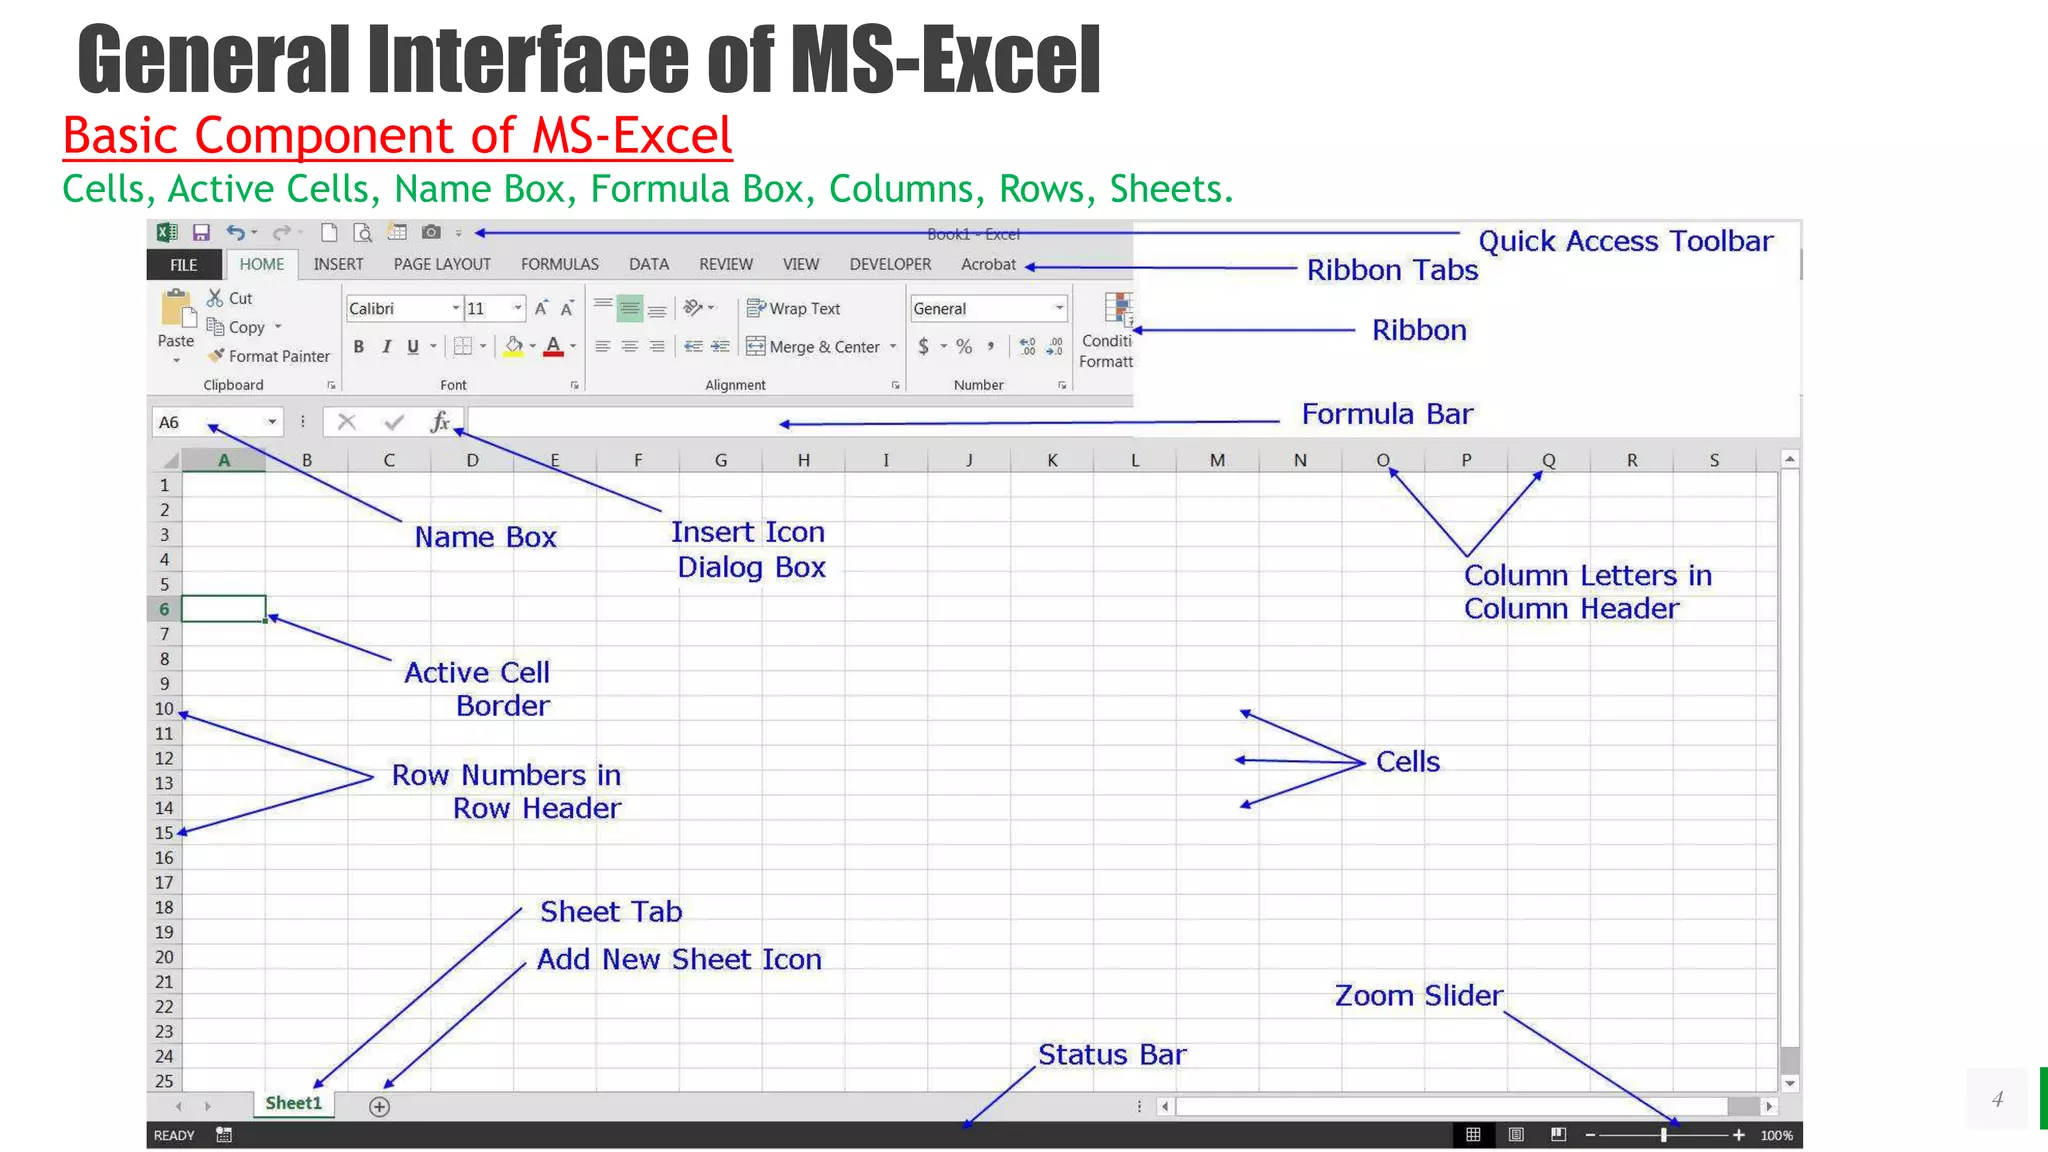Increase the indent level
The image size is (2048, 1152).
(x=720, y=347)
